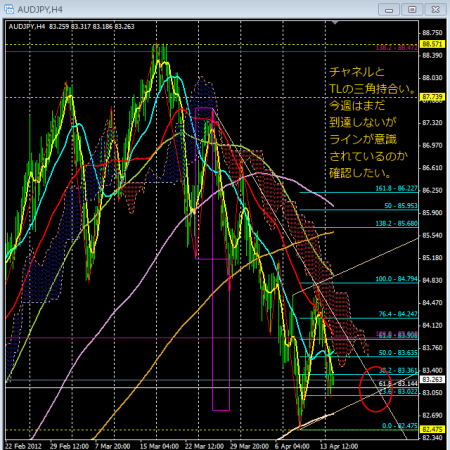Select Fibonacci level 161.8 - 86.227
450x450 pixels.
[396, 188]
